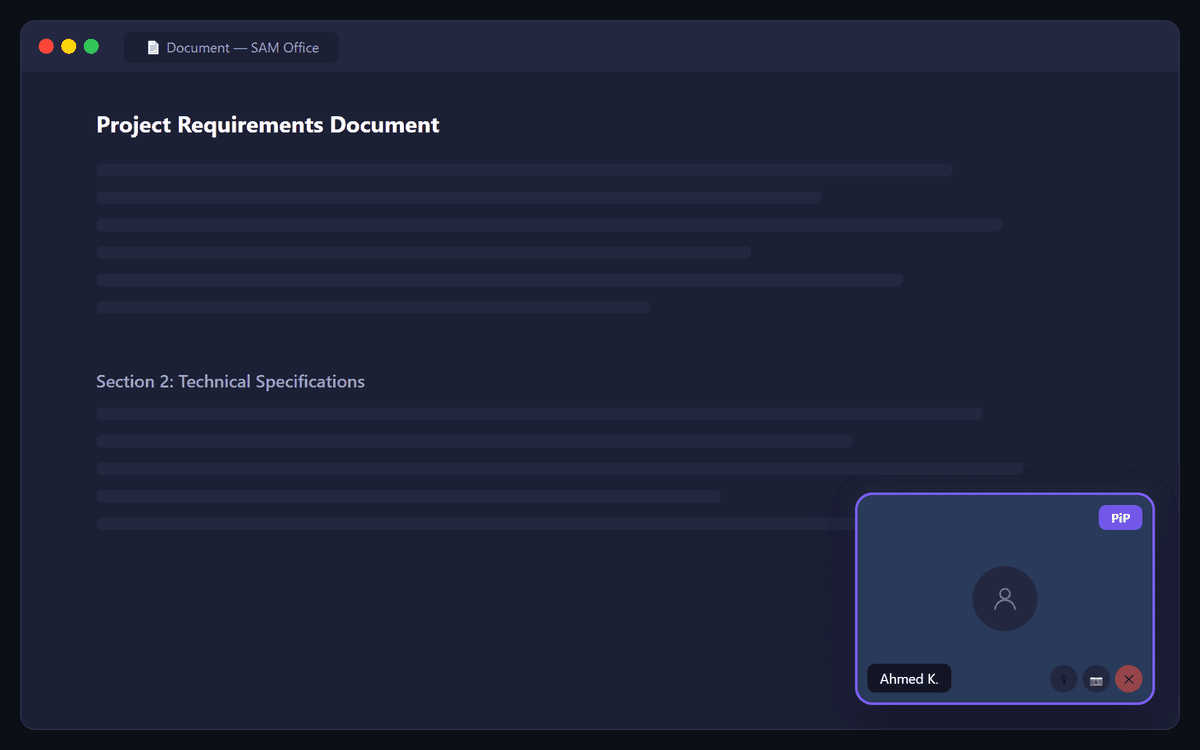Click Ahmed K.'s avatar placeholder icon
This screenshot has width=1200, height=750.
coord(1004,599)
